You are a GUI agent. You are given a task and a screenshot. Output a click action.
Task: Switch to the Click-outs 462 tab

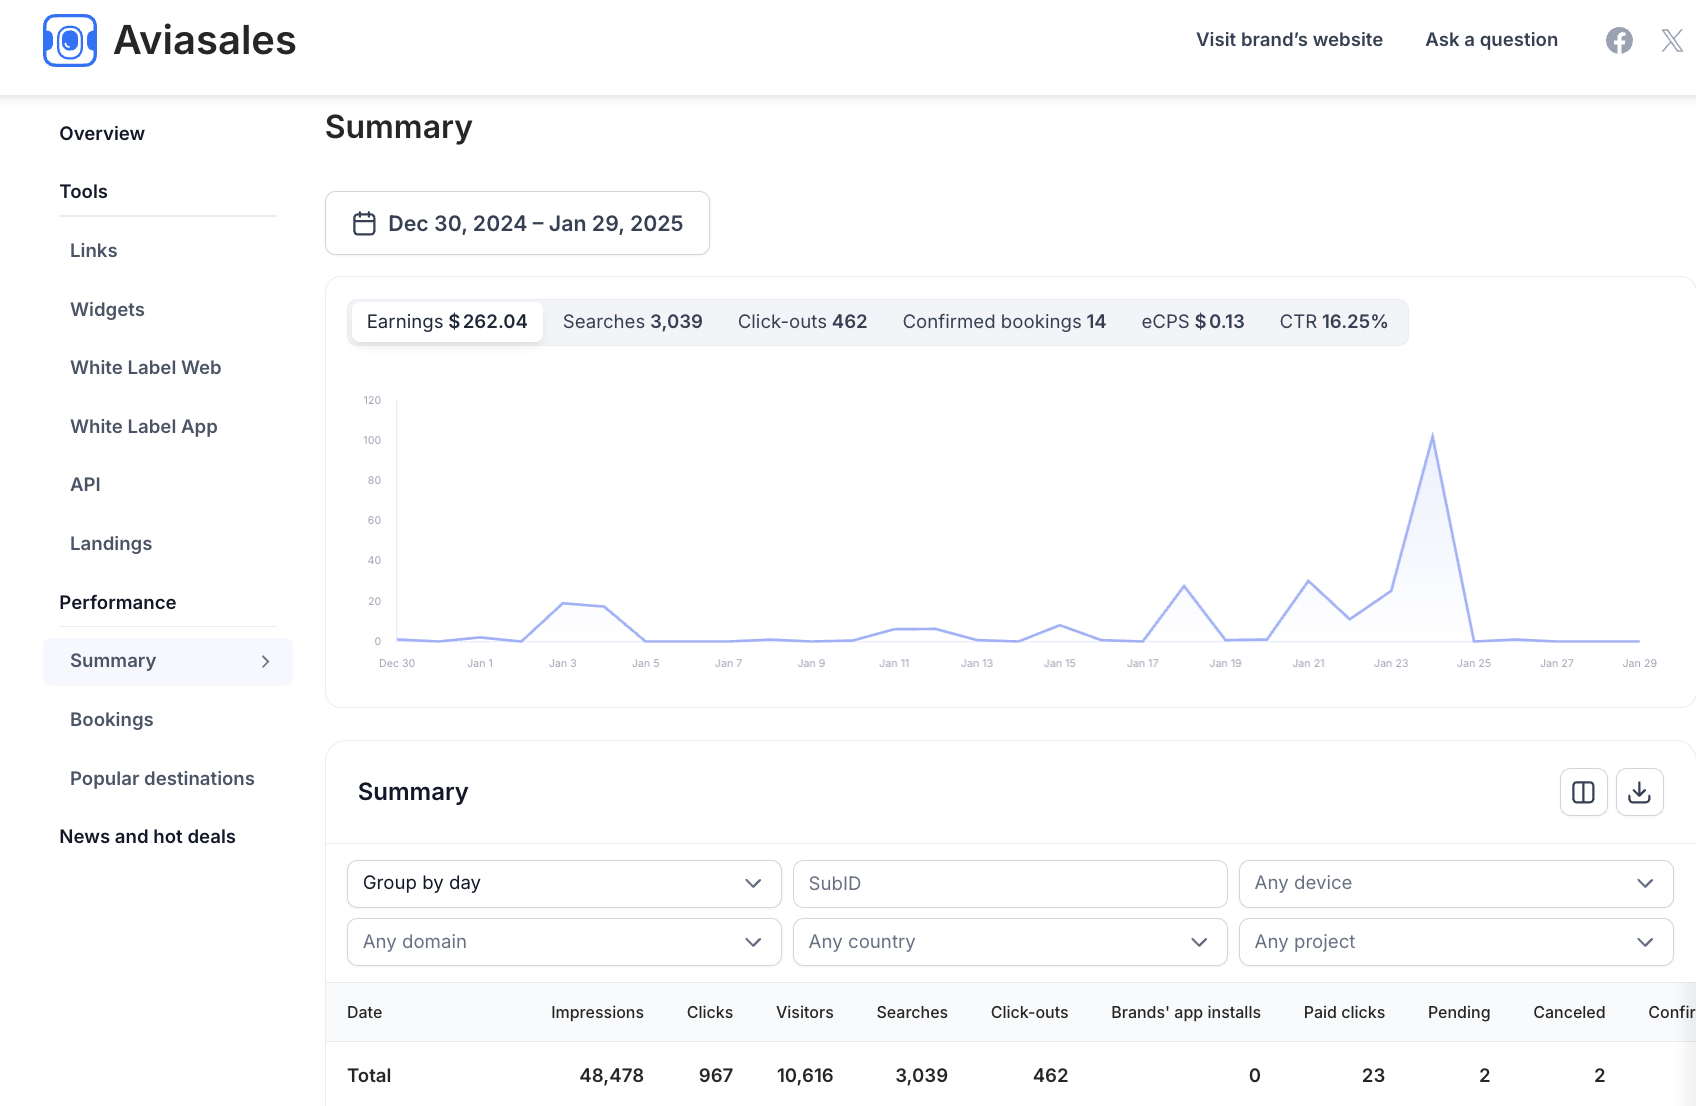tap(802, 322)
